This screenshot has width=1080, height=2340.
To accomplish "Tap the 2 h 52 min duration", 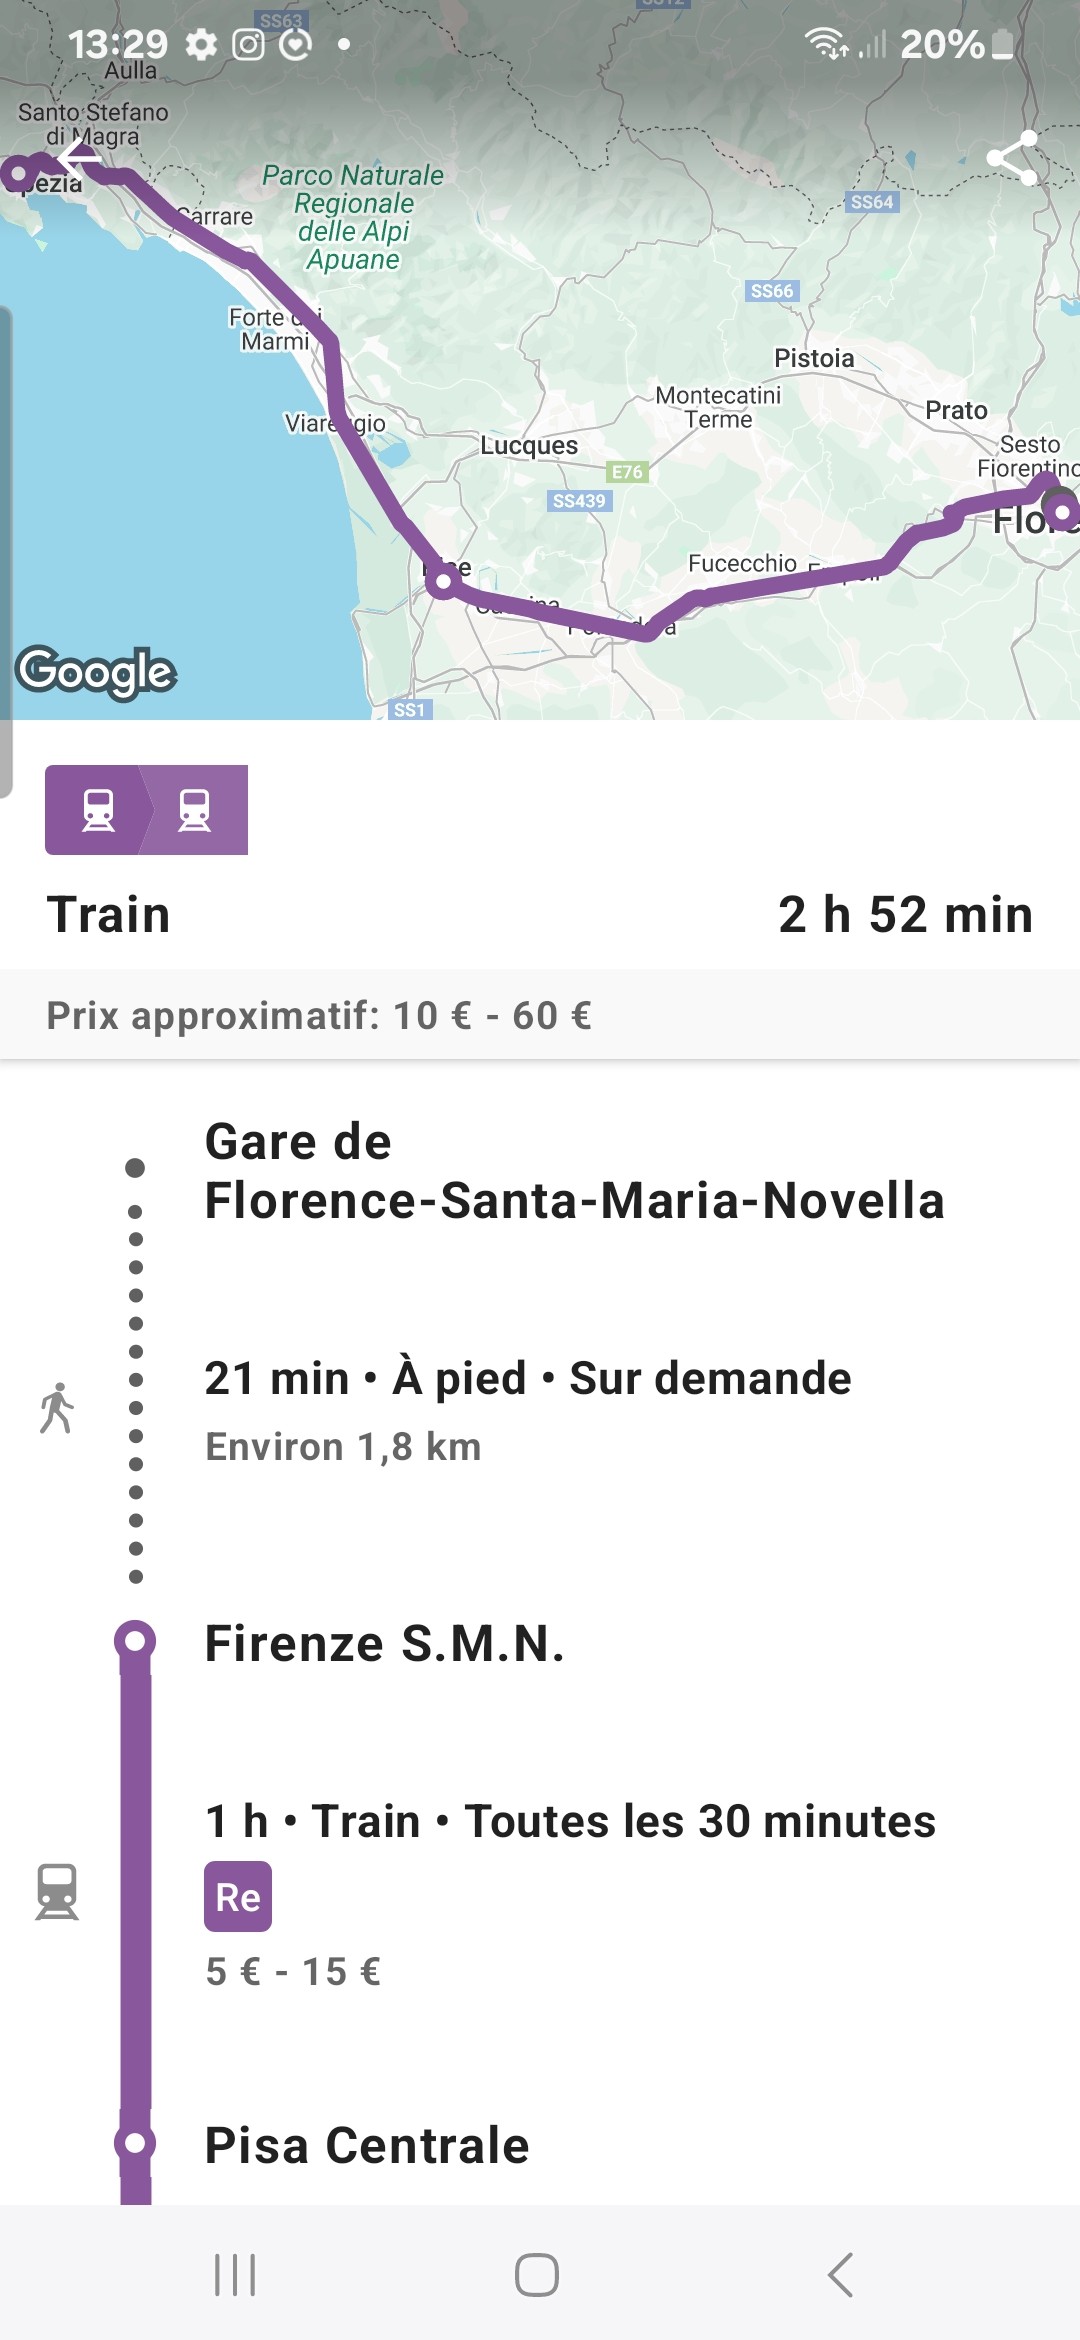I will click(905, 915).
